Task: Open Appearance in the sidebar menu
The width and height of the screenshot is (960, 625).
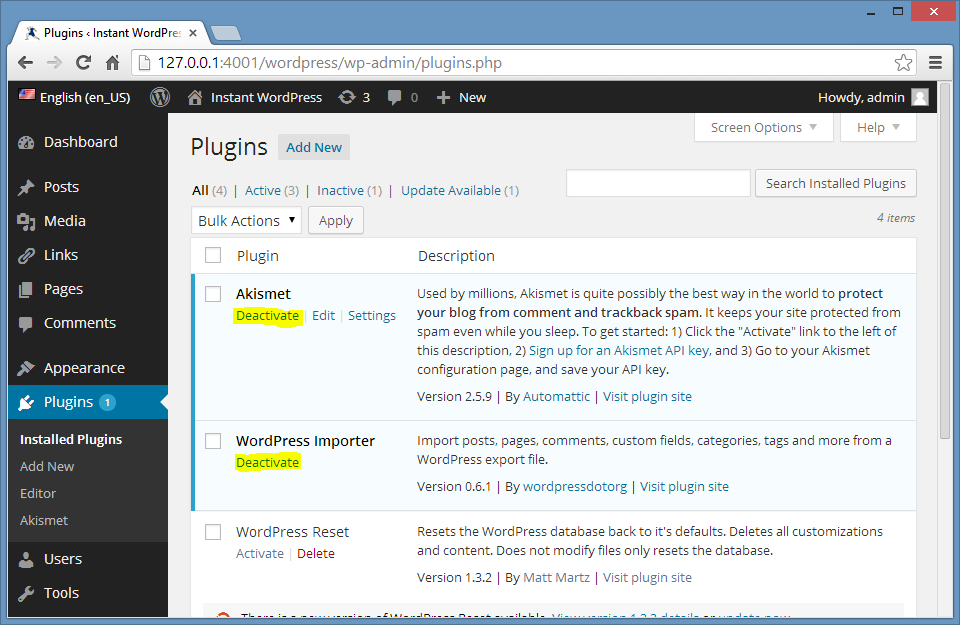Action: 84,368
